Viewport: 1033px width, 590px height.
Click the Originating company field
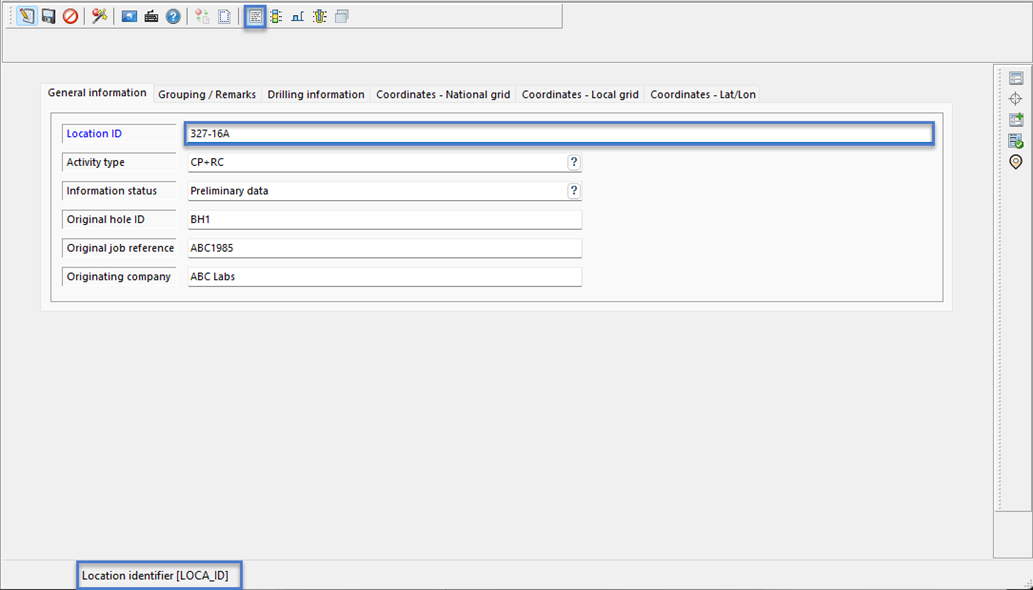click(x=383, y=277)
